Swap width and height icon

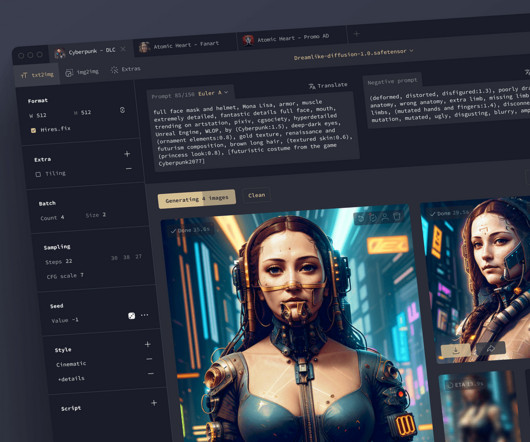click(x=122, y=110)
